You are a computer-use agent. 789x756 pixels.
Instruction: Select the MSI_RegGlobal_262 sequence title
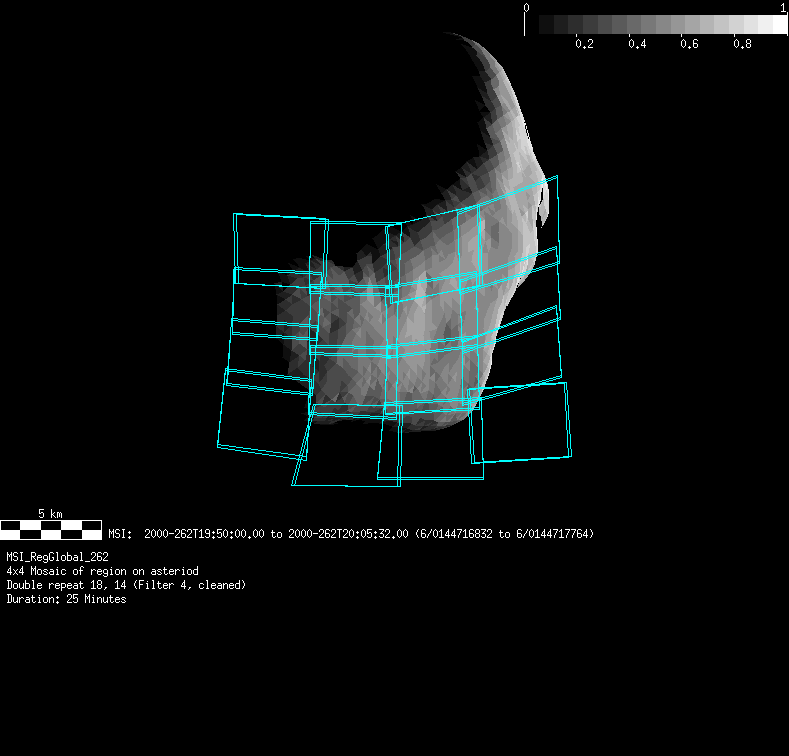point(57,557)
